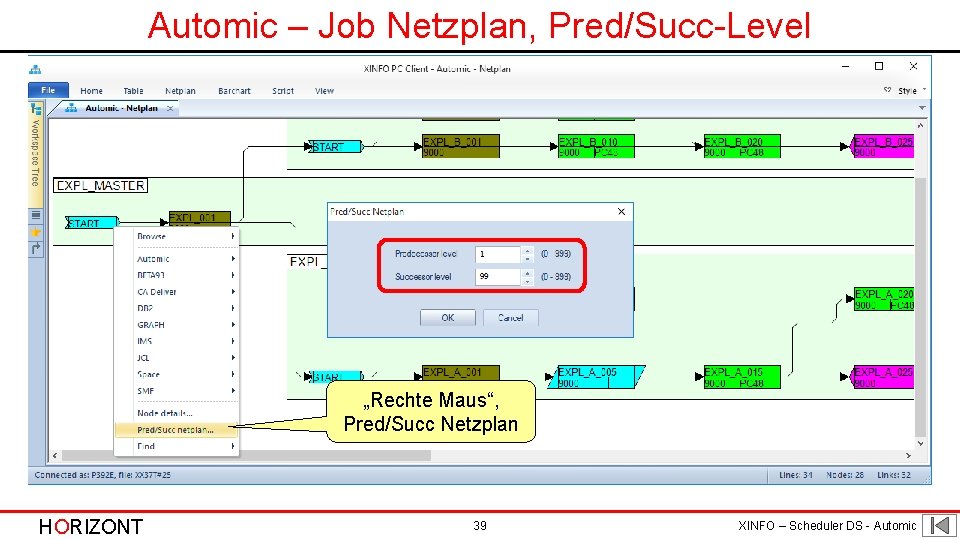Click vertical scrollbar down arrow
This screenshot has height=540, width=960.
921,444
